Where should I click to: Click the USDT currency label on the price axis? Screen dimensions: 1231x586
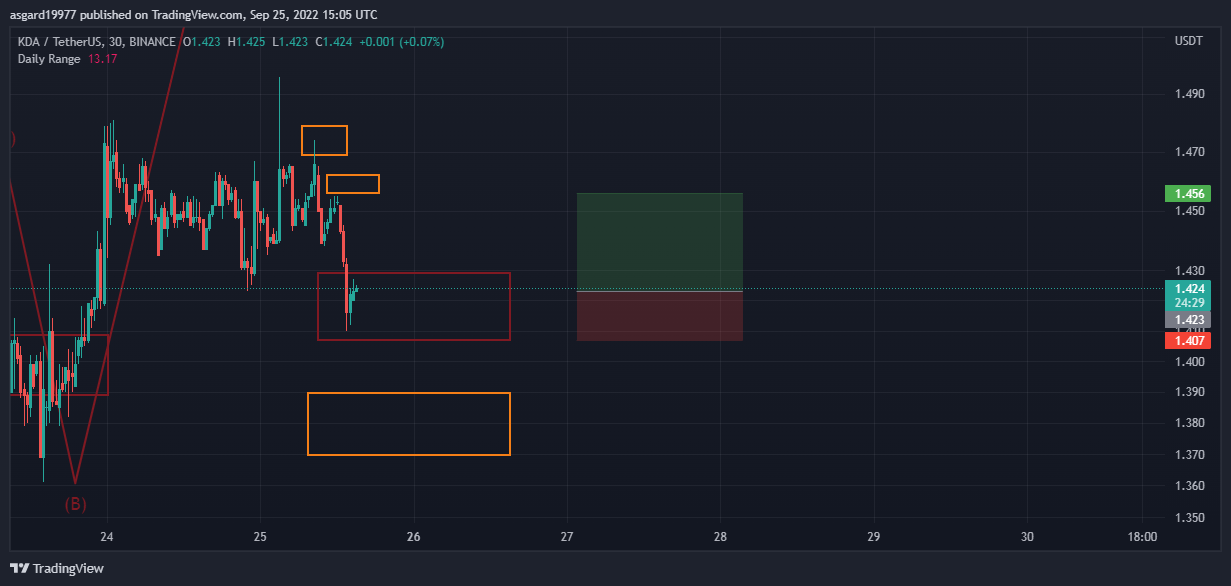(1189, 41)
